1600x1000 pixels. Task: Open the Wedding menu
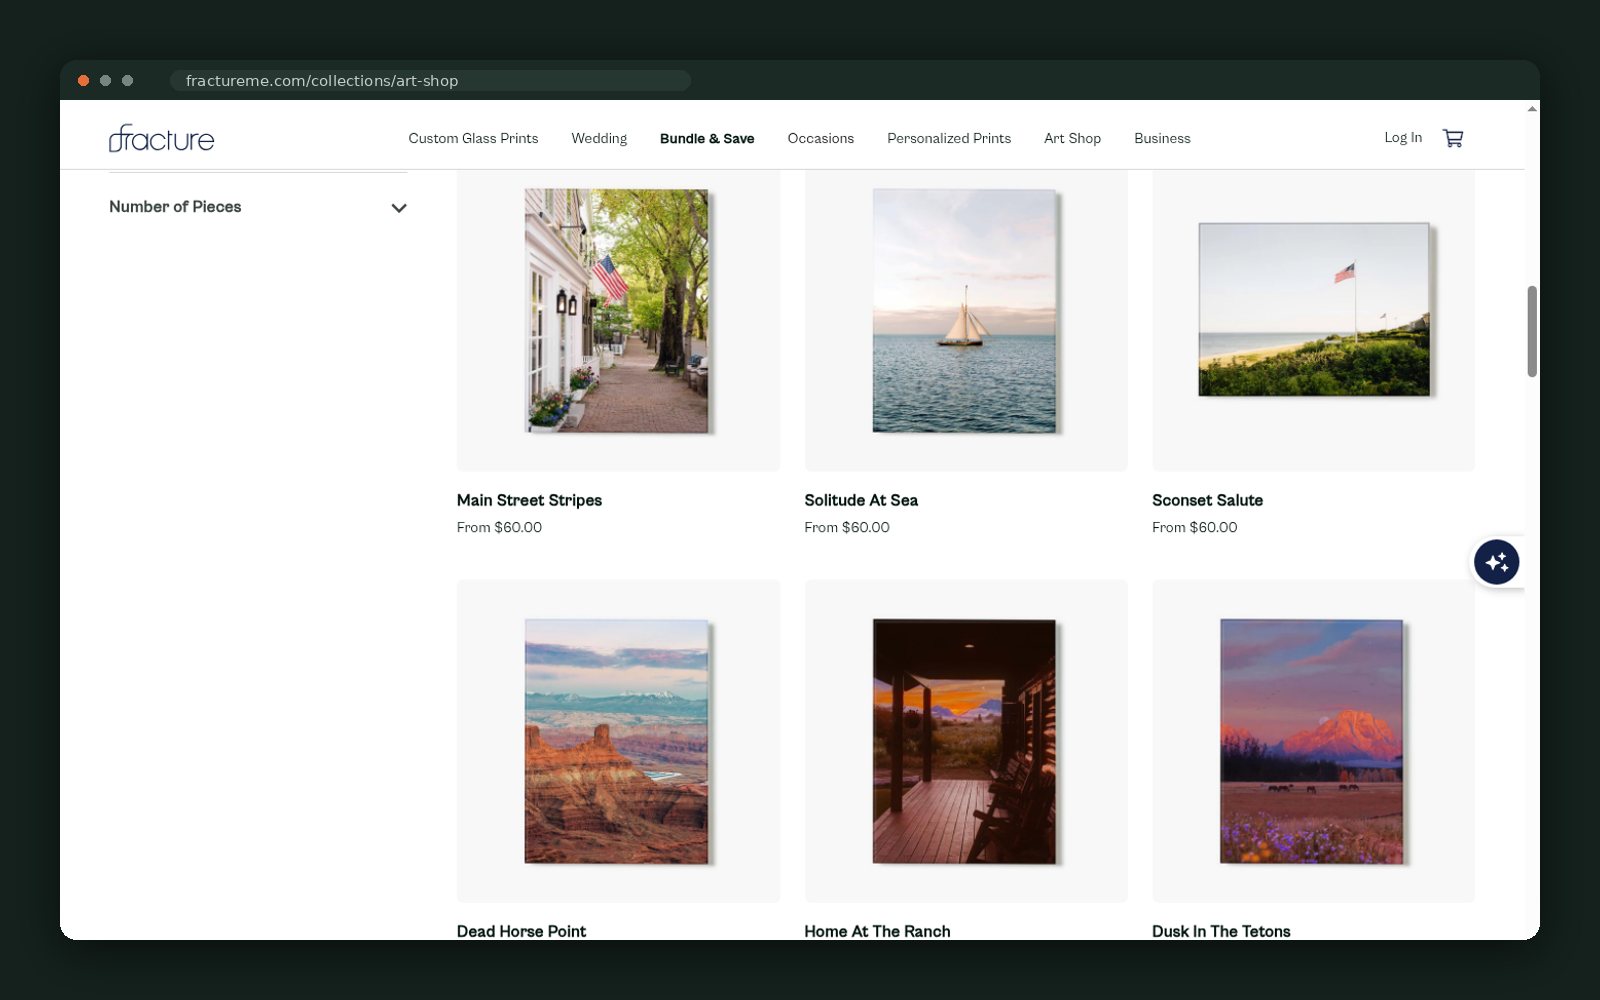point(599,138)
